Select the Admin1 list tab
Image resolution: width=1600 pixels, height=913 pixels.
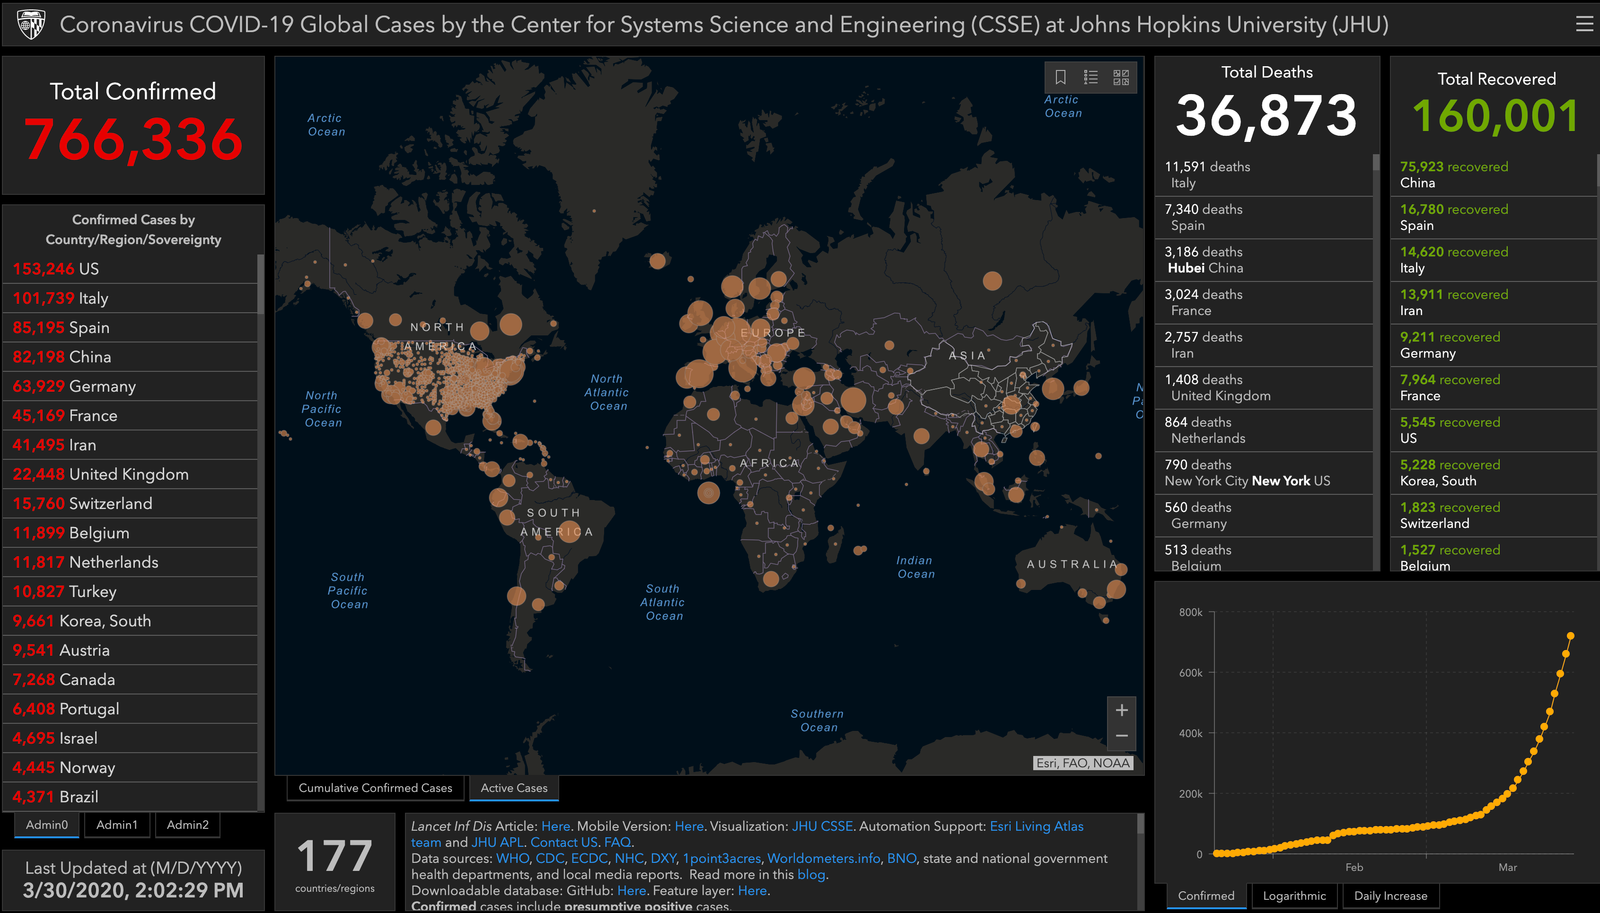(x=117, y=825)
